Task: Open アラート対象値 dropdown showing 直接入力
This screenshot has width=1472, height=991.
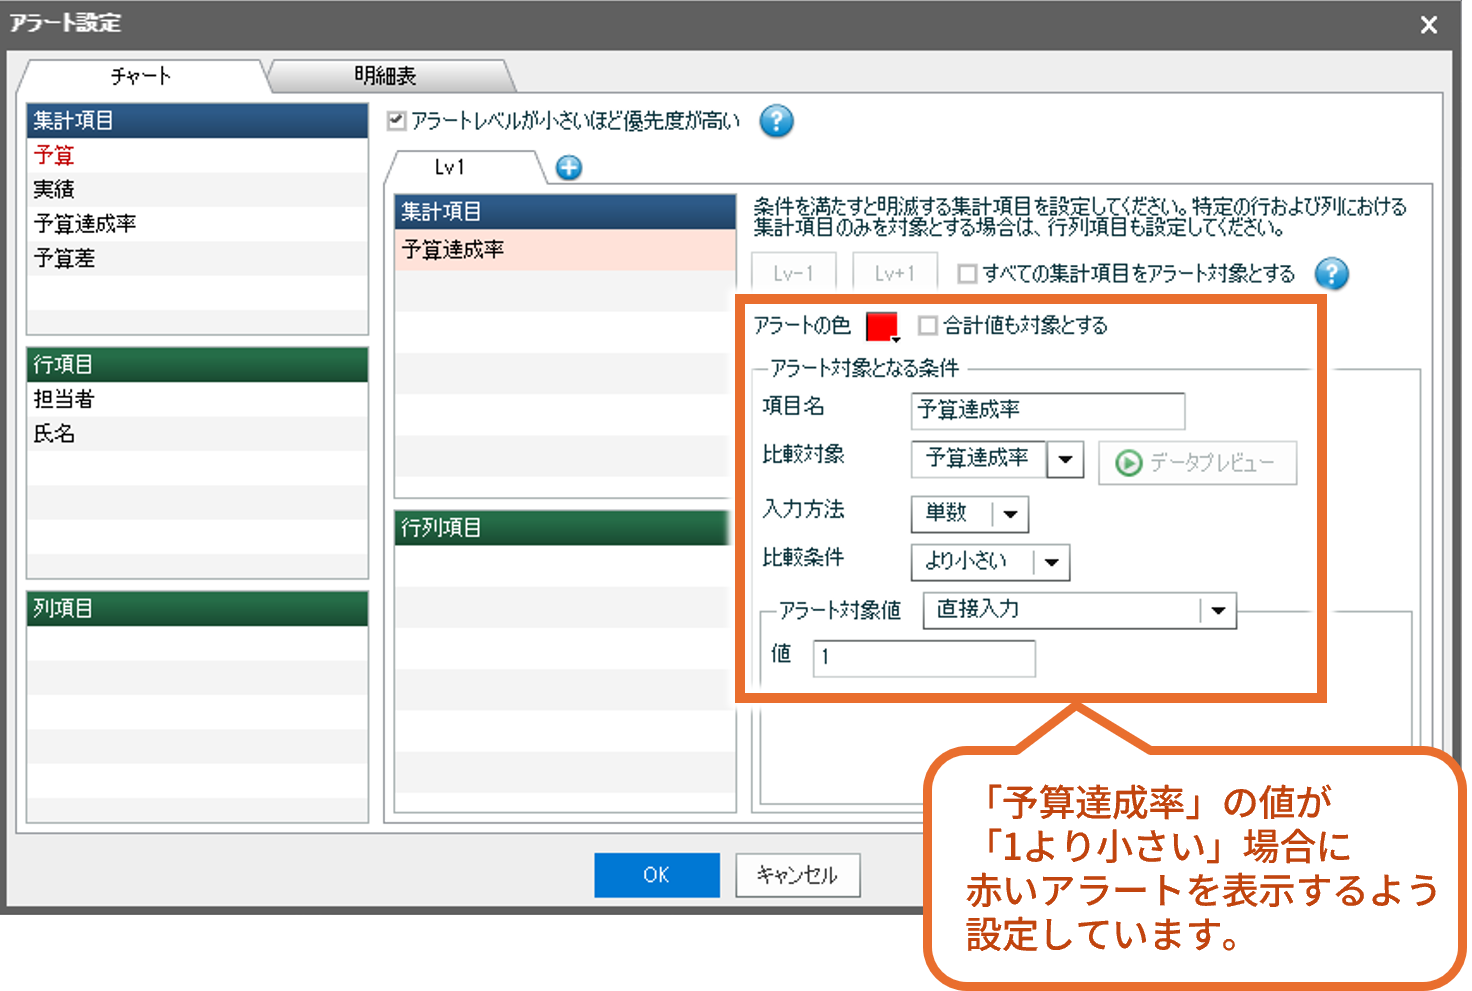Action: coord(1217,610)
